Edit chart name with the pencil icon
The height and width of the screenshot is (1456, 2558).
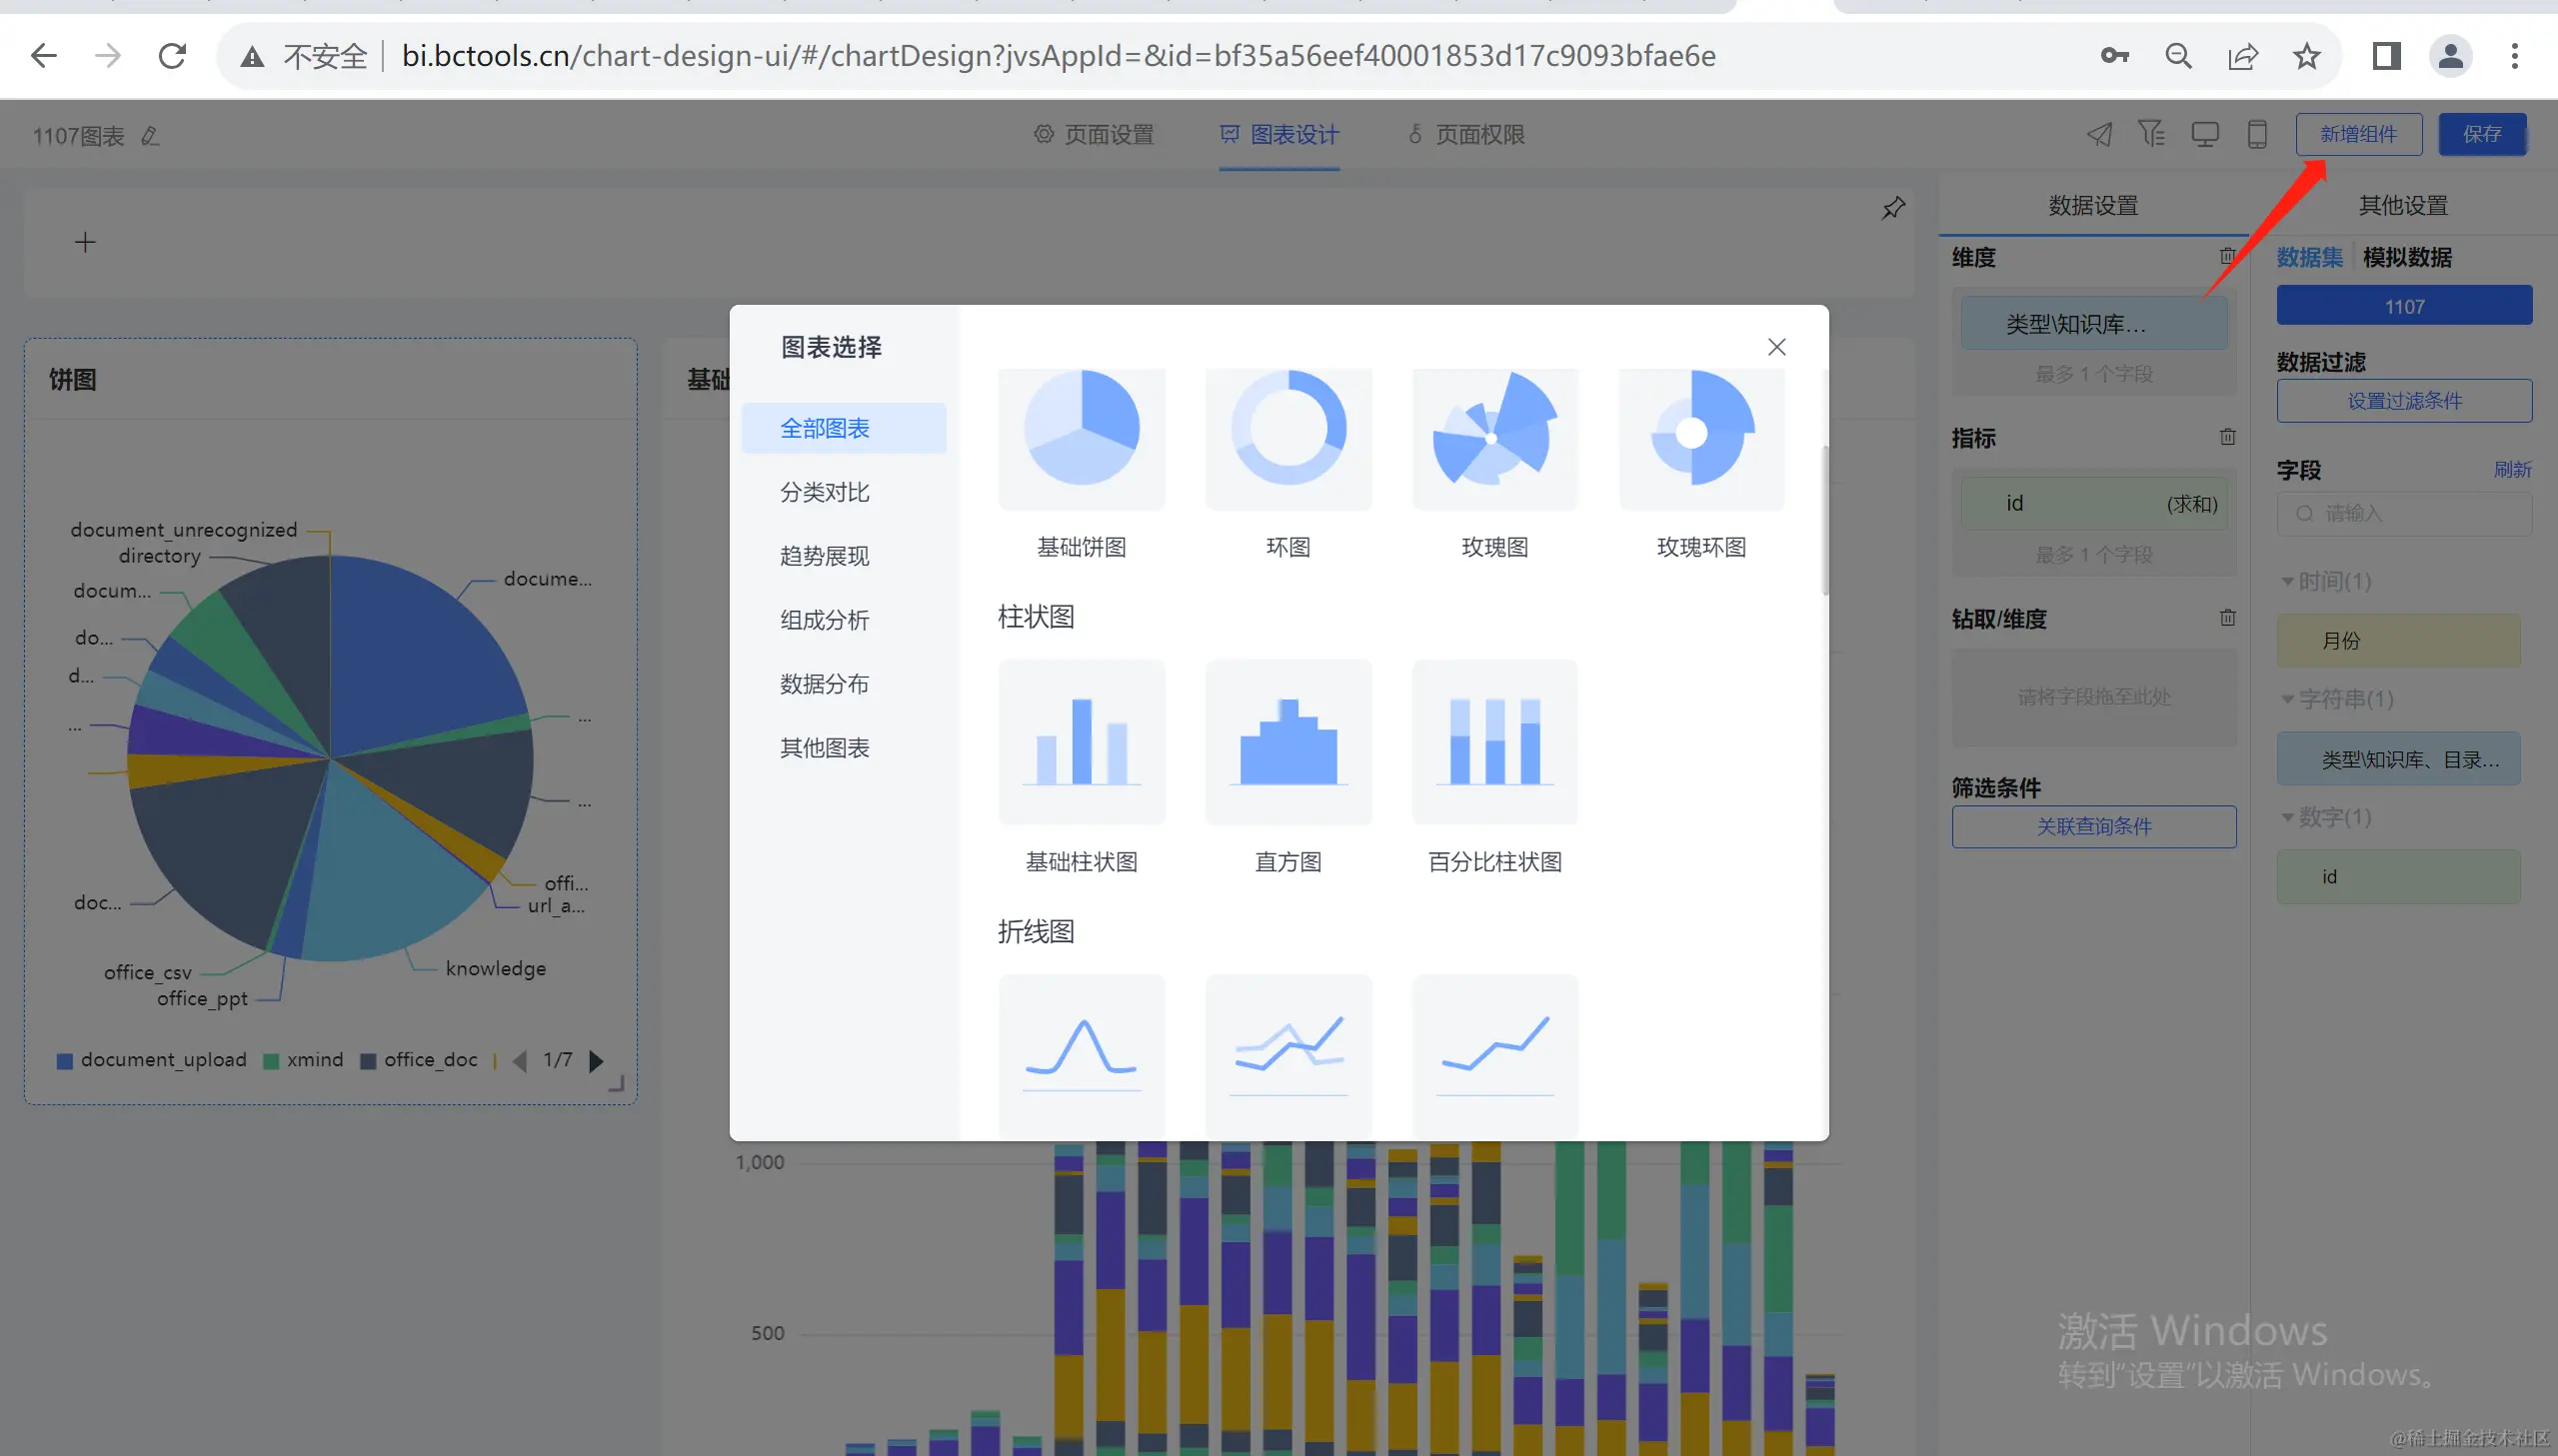150,136
